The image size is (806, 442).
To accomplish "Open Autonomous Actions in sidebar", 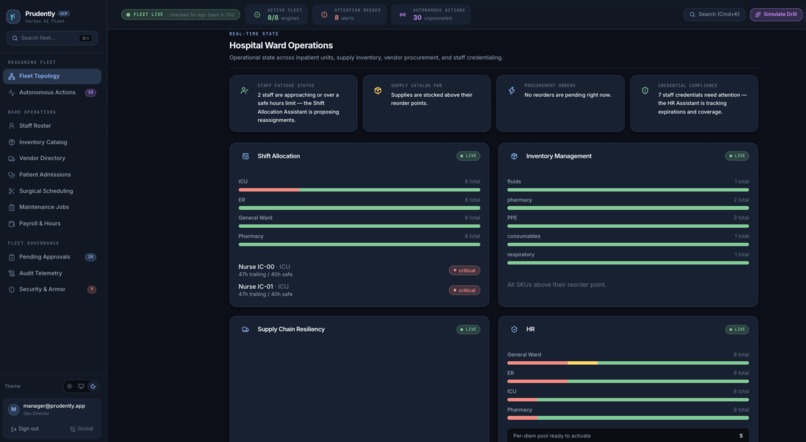I will click(x=52, y=93).
